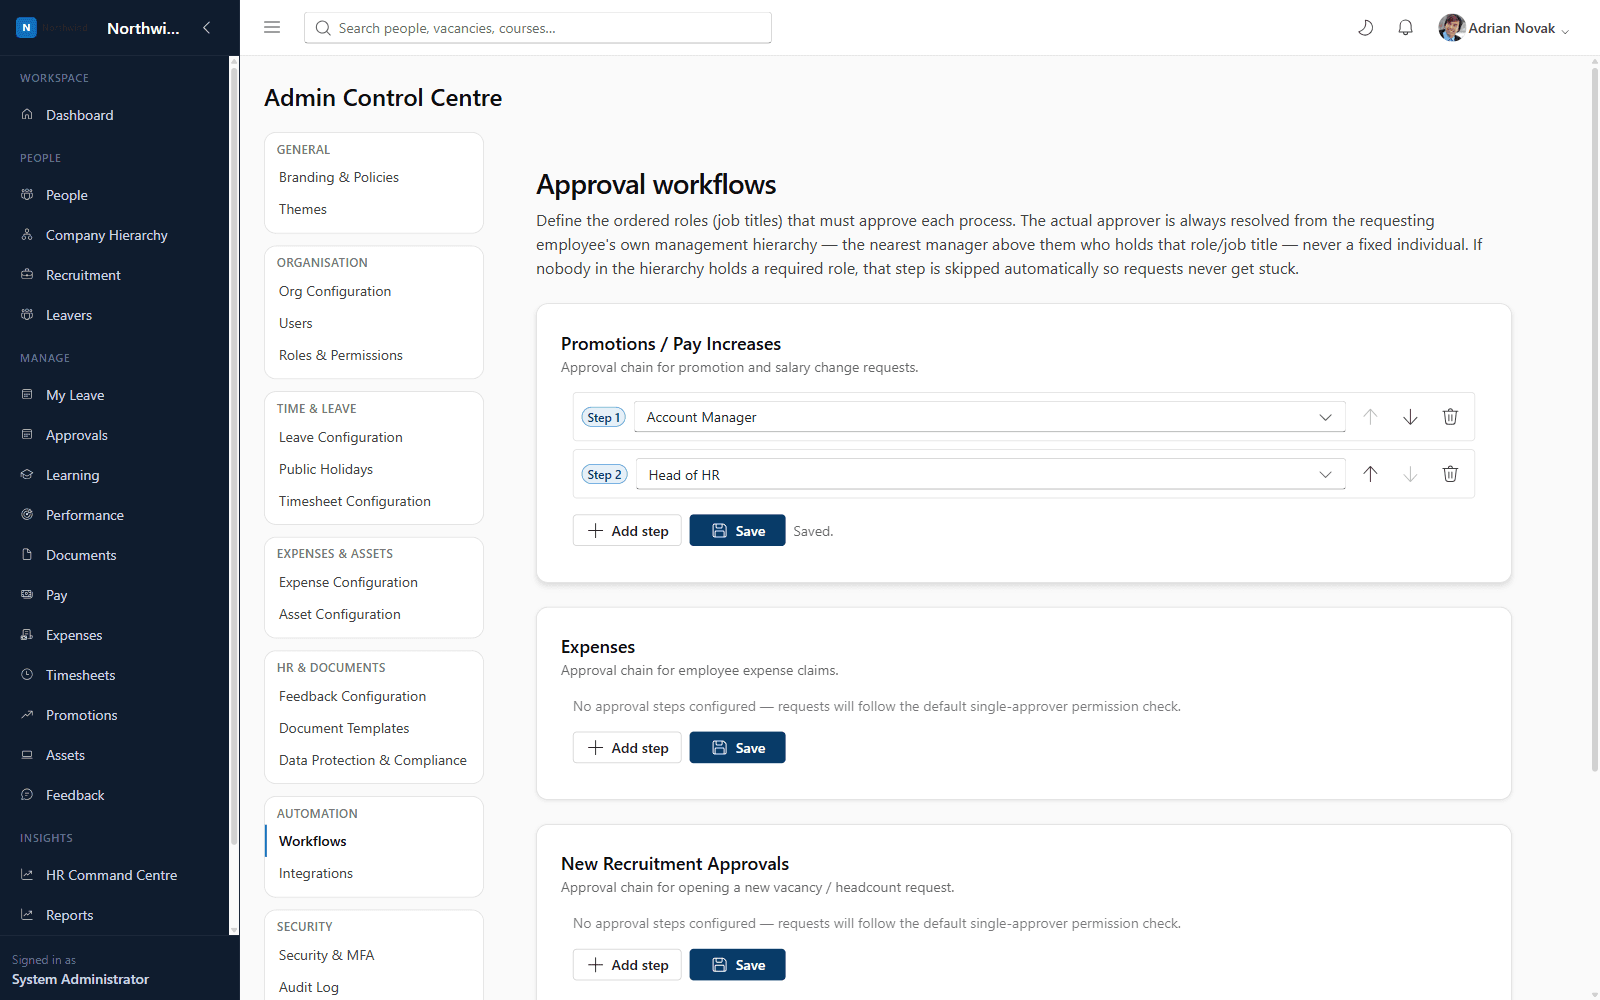1600x1000 pixels.
Task: Open Security & MFA settings
Action: click(327, 955)
